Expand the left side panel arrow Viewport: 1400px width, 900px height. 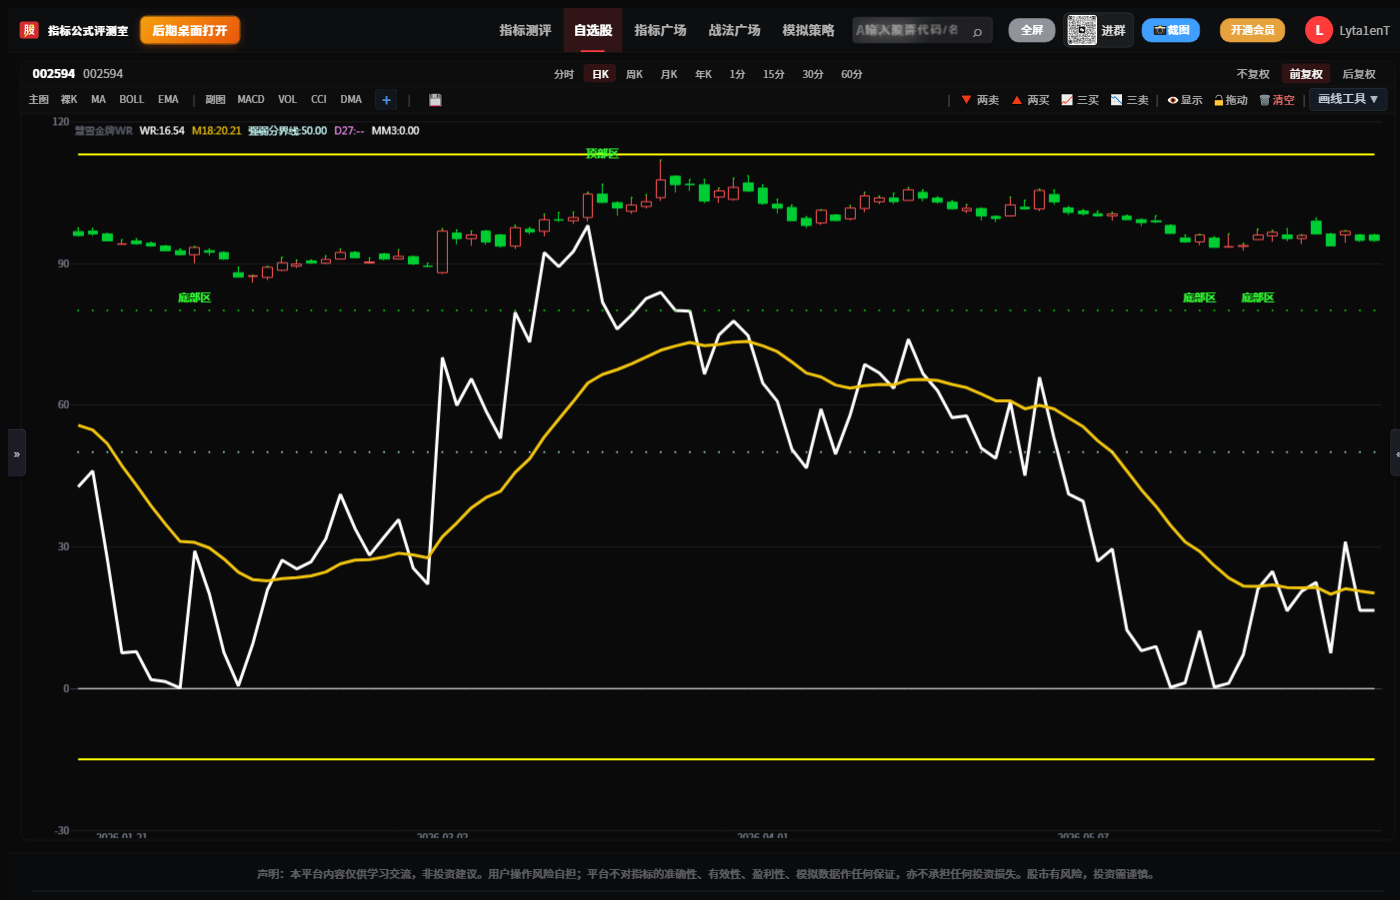[x=16, y=453]
